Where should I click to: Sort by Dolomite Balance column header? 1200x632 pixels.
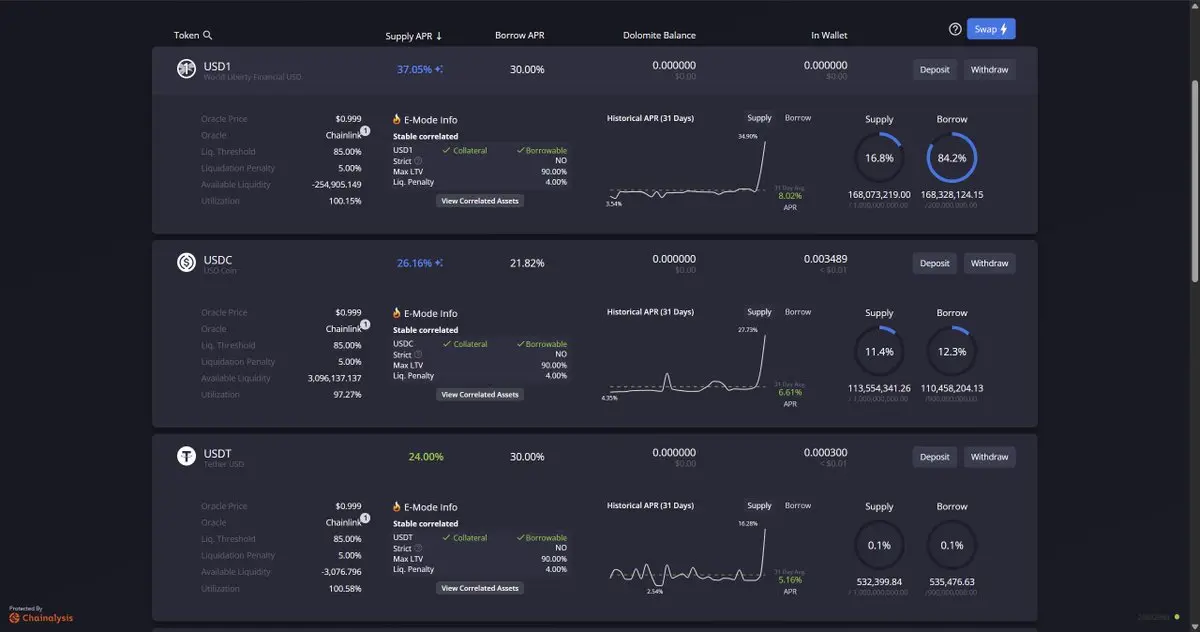point(658,36)
